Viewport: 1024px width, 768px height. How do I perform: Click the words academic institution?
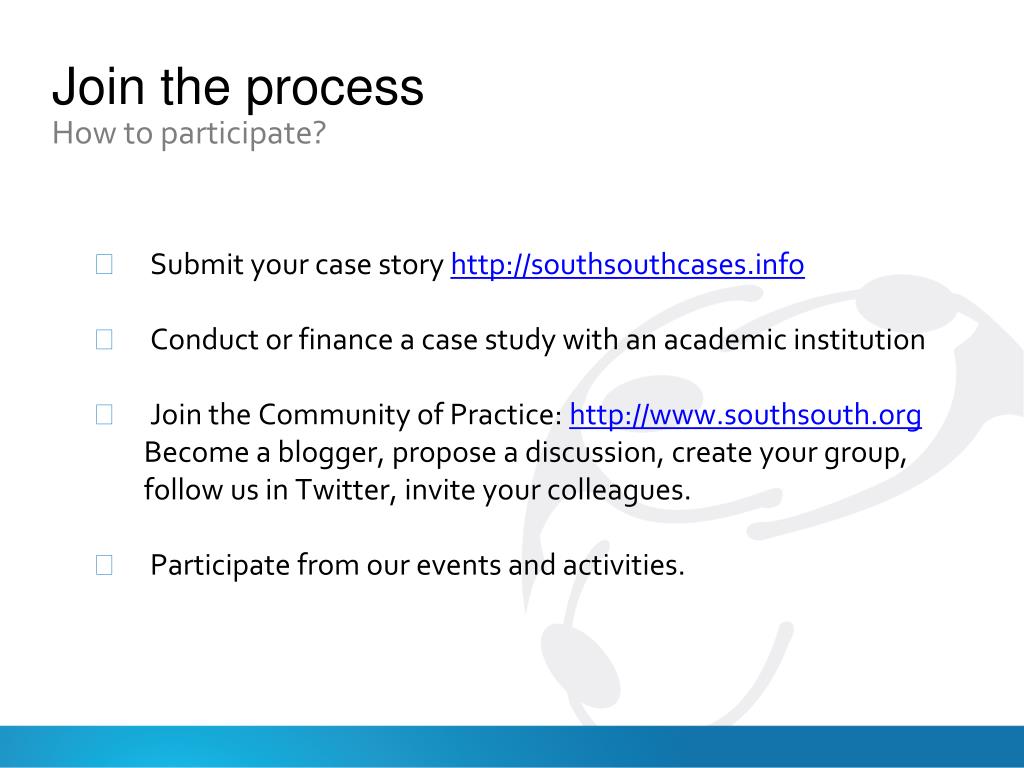[x=794, y=340]
